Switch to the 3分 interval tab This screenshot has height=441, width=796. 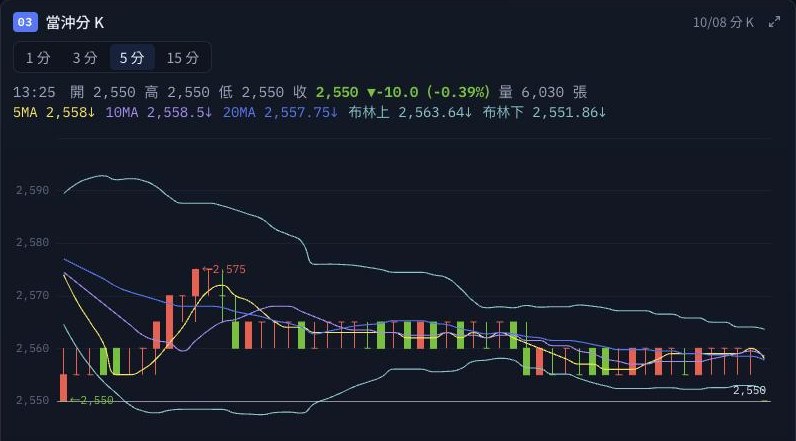point(85,58)
